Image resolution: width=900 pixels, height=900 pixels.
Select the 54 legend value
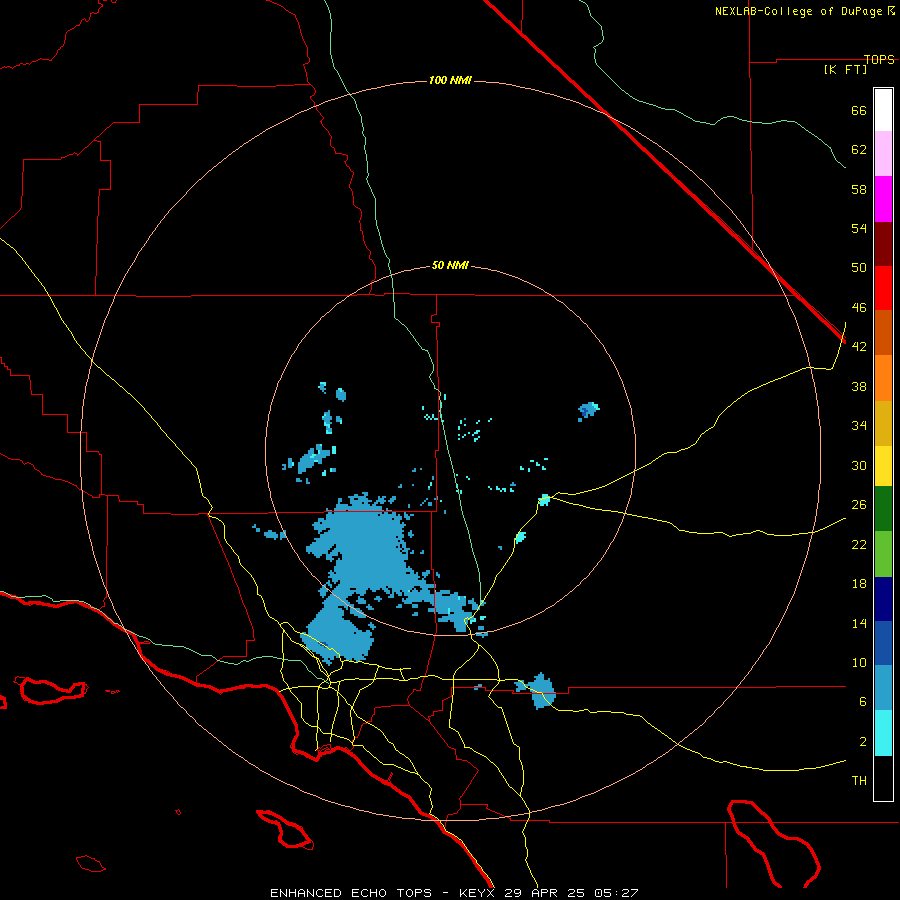(859, 228)
